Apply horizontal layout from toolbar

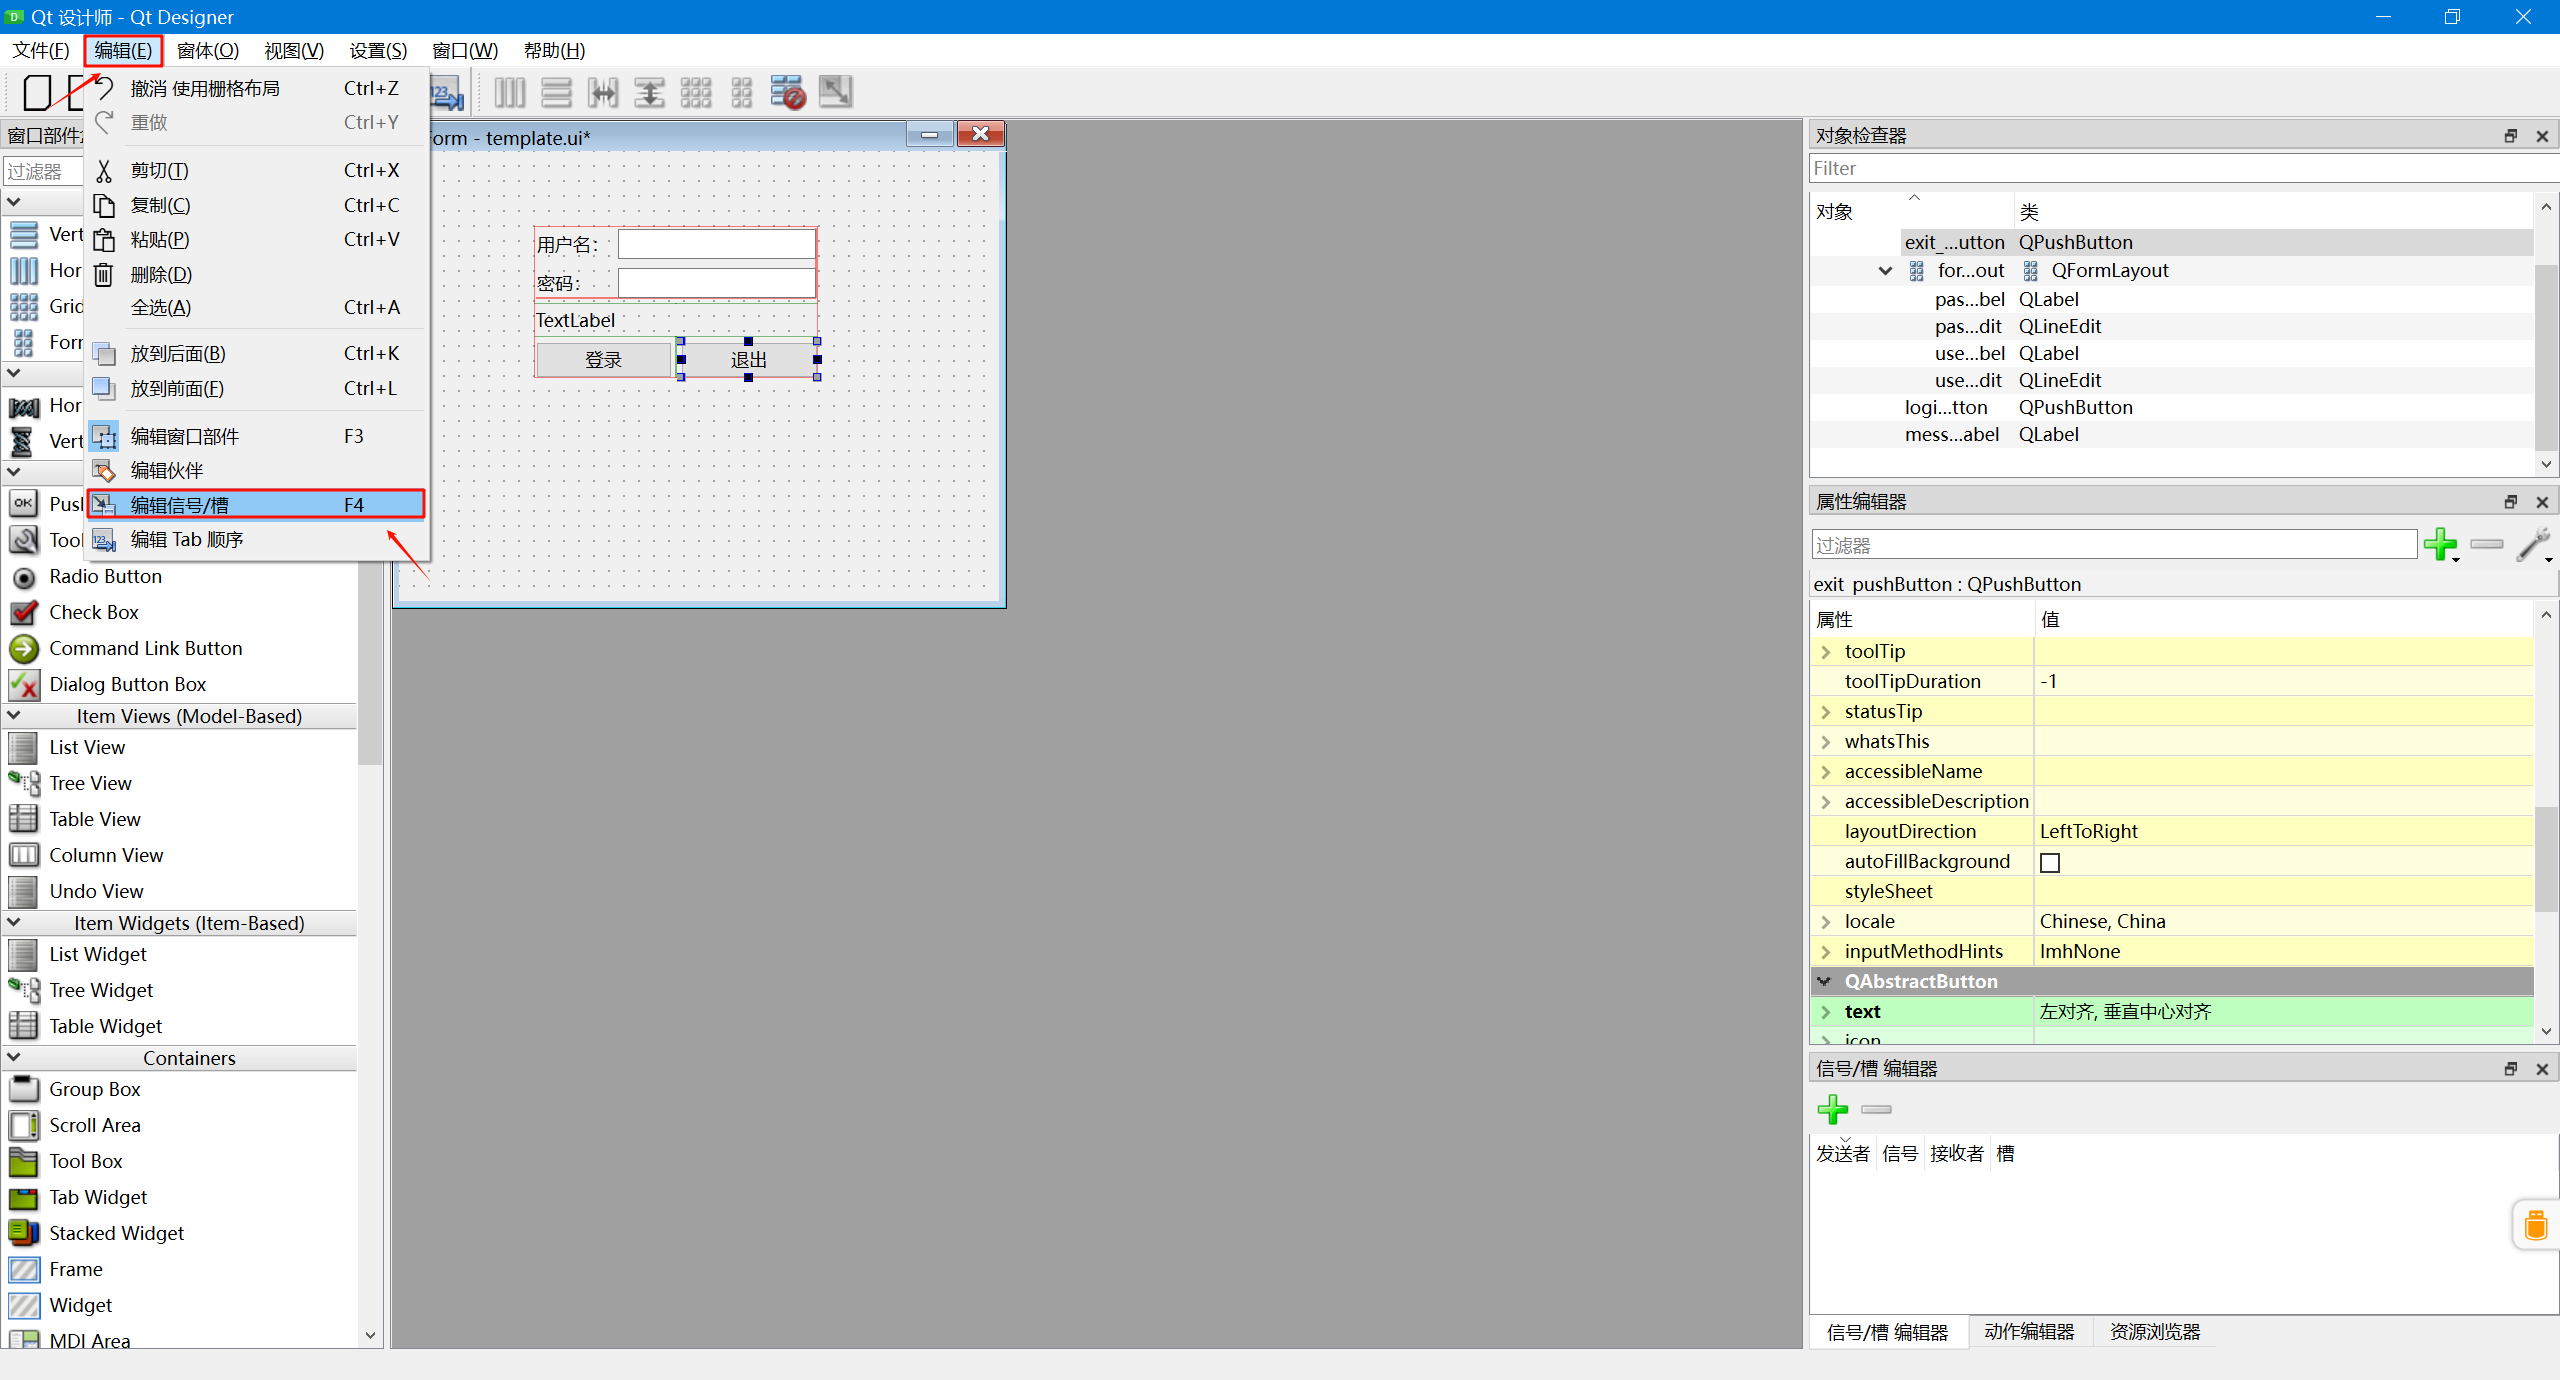pos(509,93)
